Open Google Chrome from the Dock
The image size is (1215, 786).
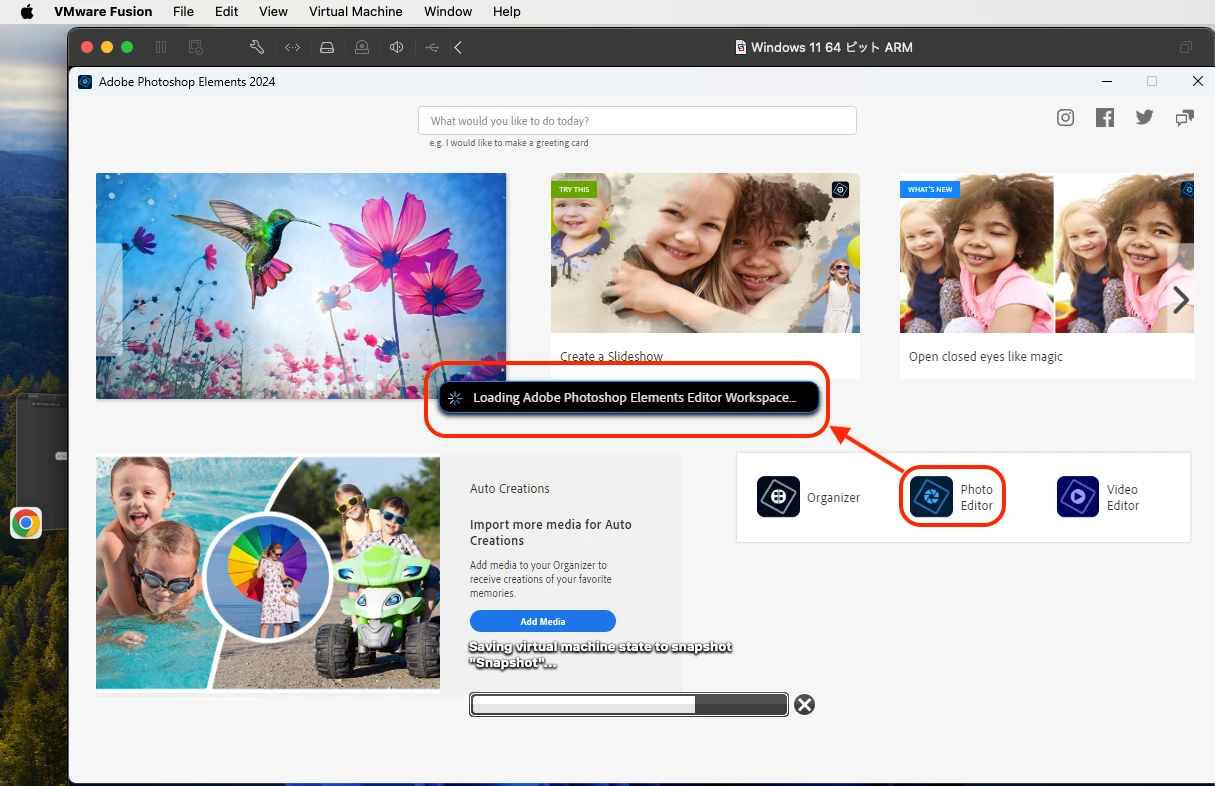coord(26,523)
